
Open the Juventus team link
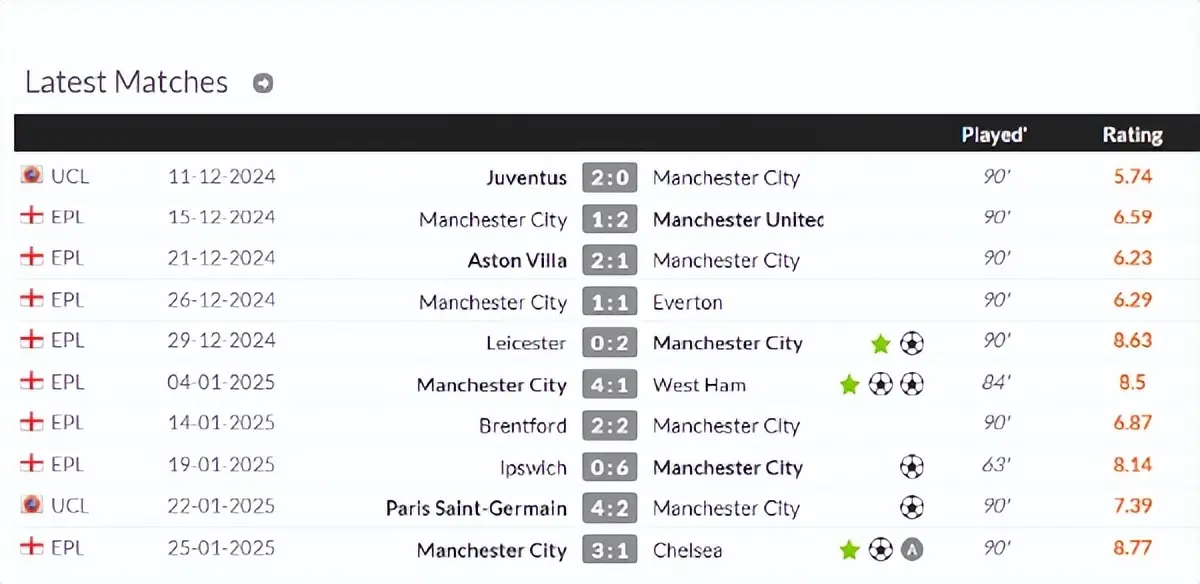click(526, 178)
